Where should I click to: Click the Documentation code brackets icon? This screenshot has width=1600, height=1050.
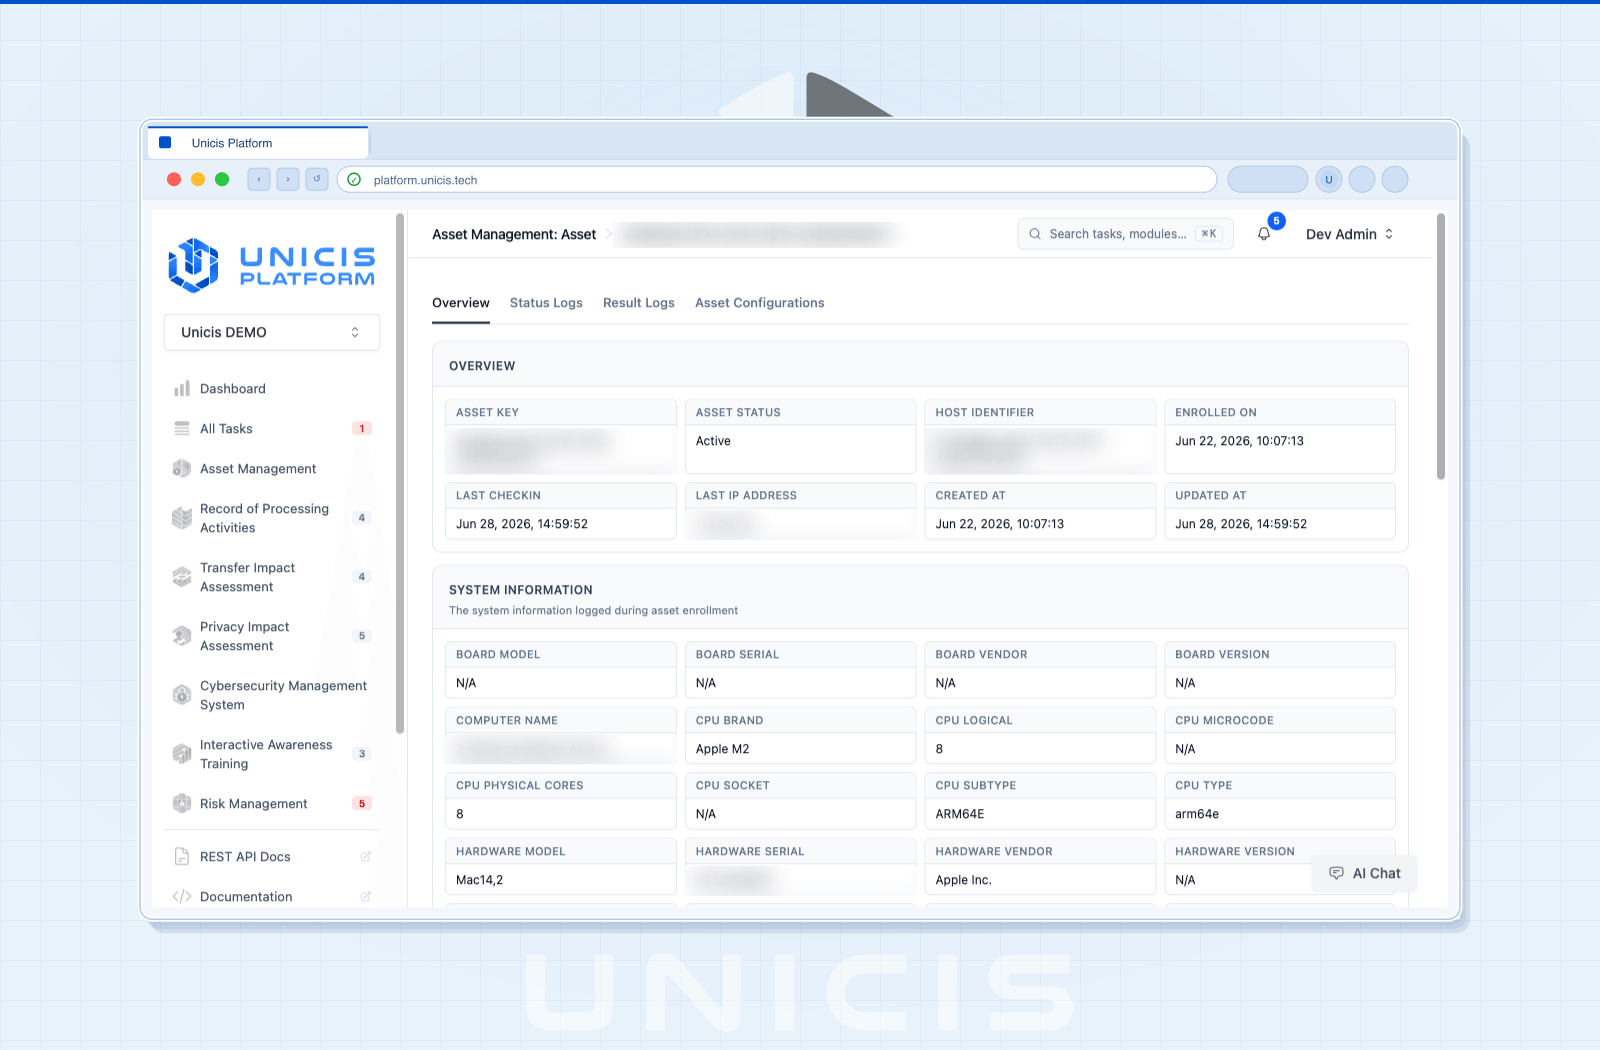182,896
